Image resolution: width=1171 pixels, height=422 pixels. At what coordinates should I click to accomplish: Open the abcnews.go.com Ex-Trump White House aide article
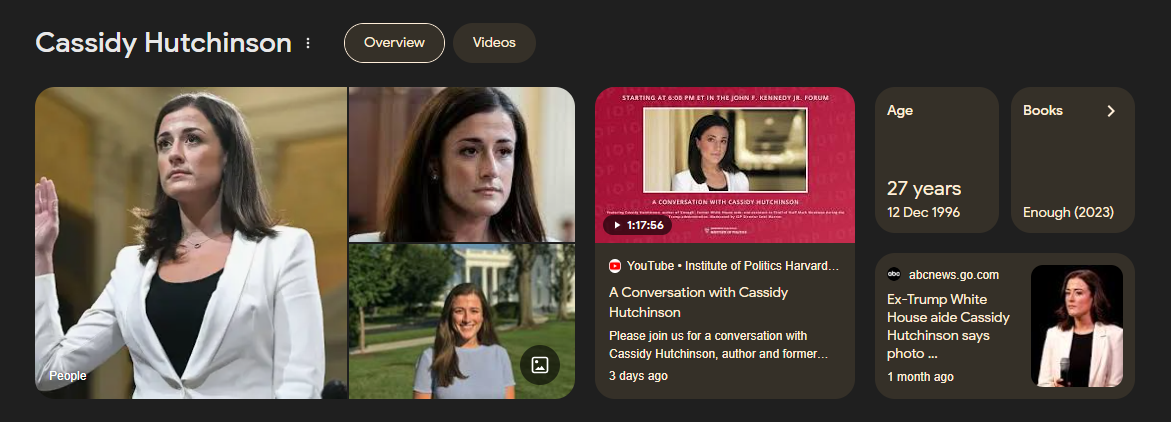[948, 326]
